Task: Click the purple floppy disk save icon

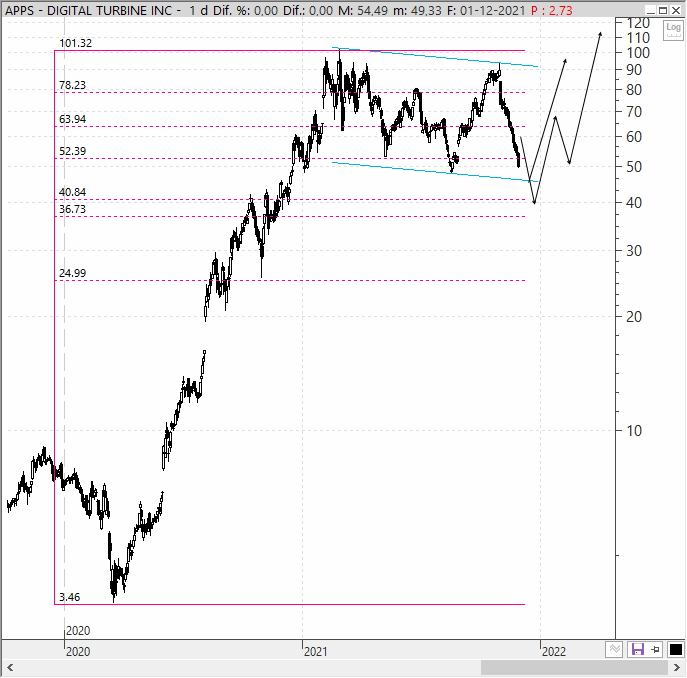Action: tap(637, 649)
